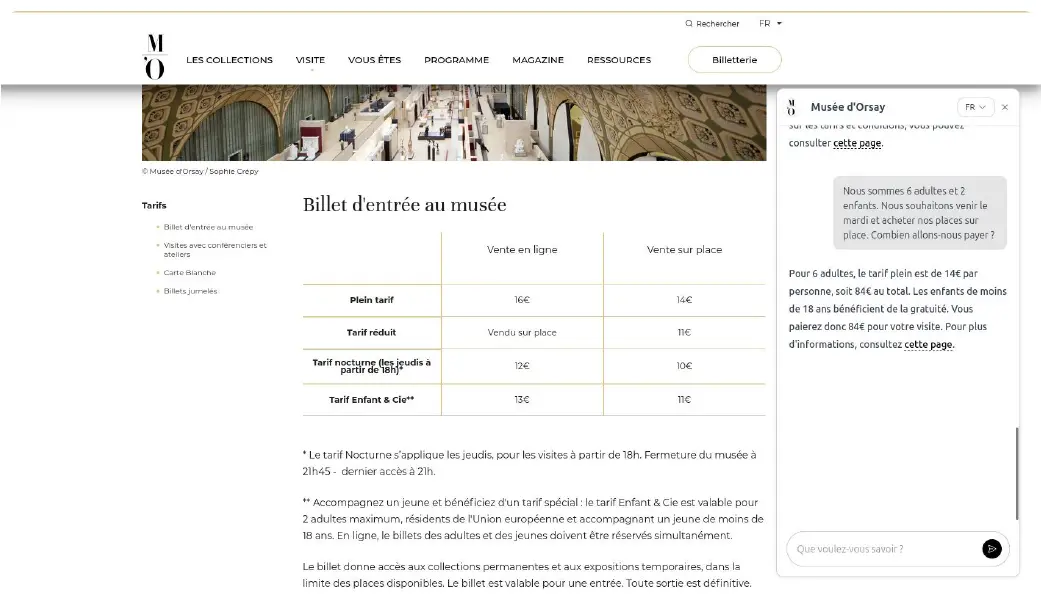1041x613 pixels.
Task: Go to Visites avec conférenciers et ateliers
Action: [x=215, y=250]
